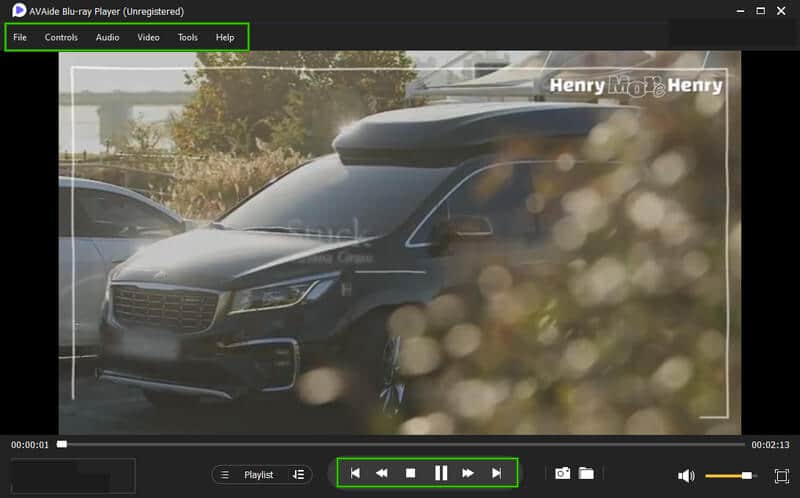Toggle fullscreen mode
The image size is (800, 498).
(x=781, y=476)
